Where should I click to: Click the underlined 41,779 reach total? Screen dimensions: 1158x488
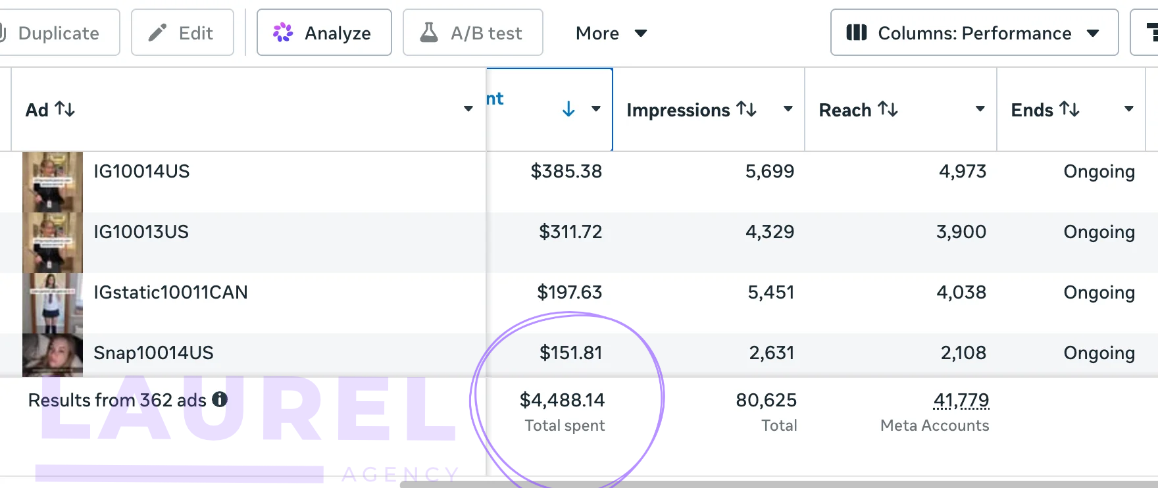coord(962,401)
